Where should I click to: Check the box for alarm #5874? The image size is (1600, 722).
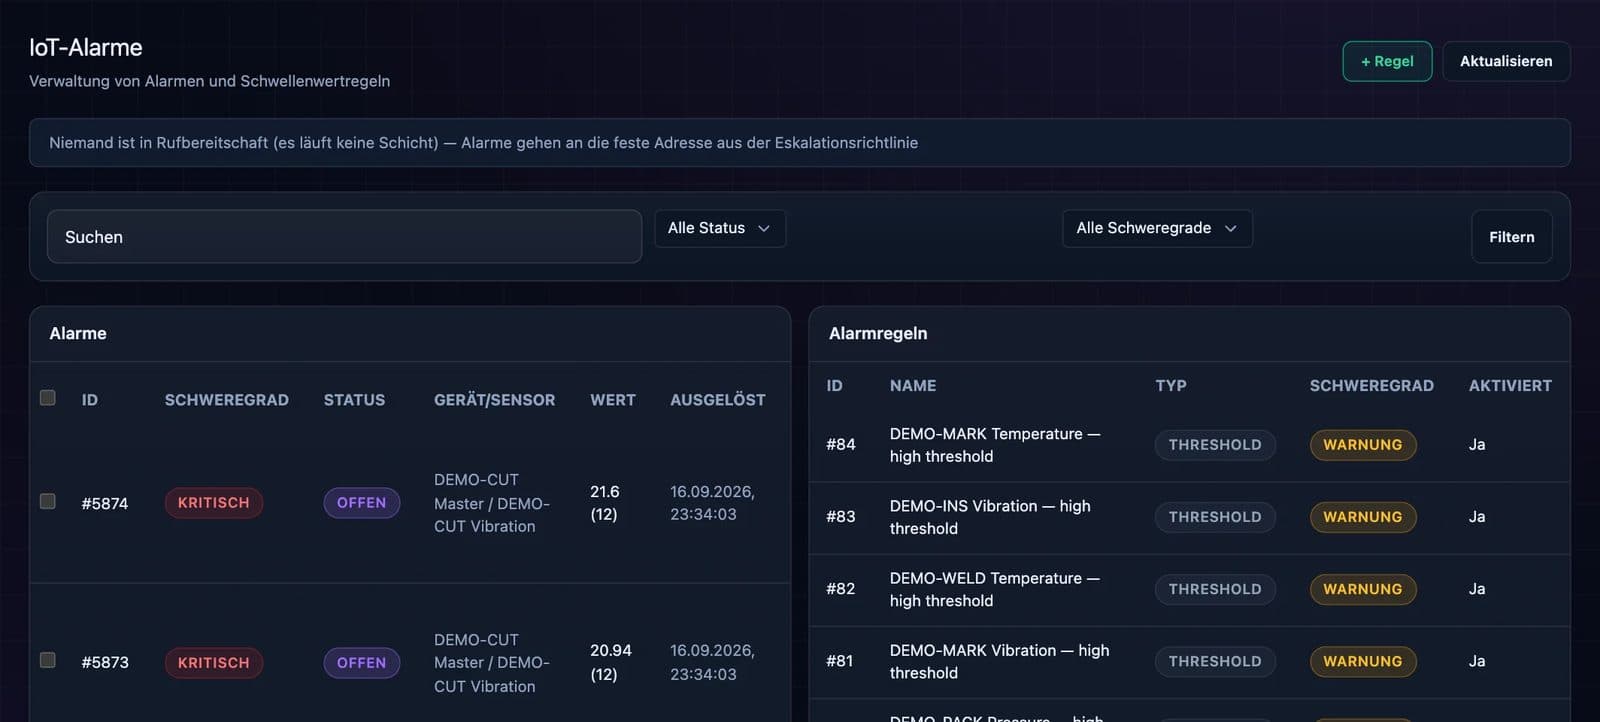[x=47, y=501]
